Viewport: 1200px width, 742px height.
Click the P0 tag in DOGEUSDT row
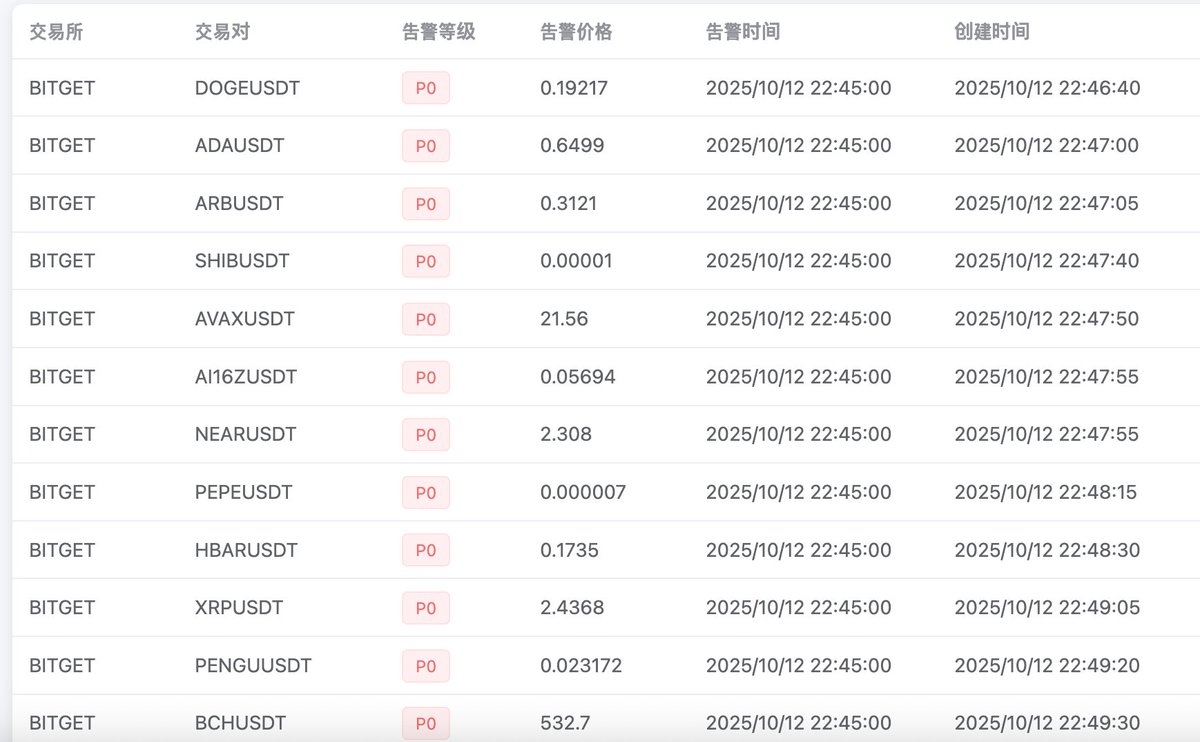(x=426, y=88)
